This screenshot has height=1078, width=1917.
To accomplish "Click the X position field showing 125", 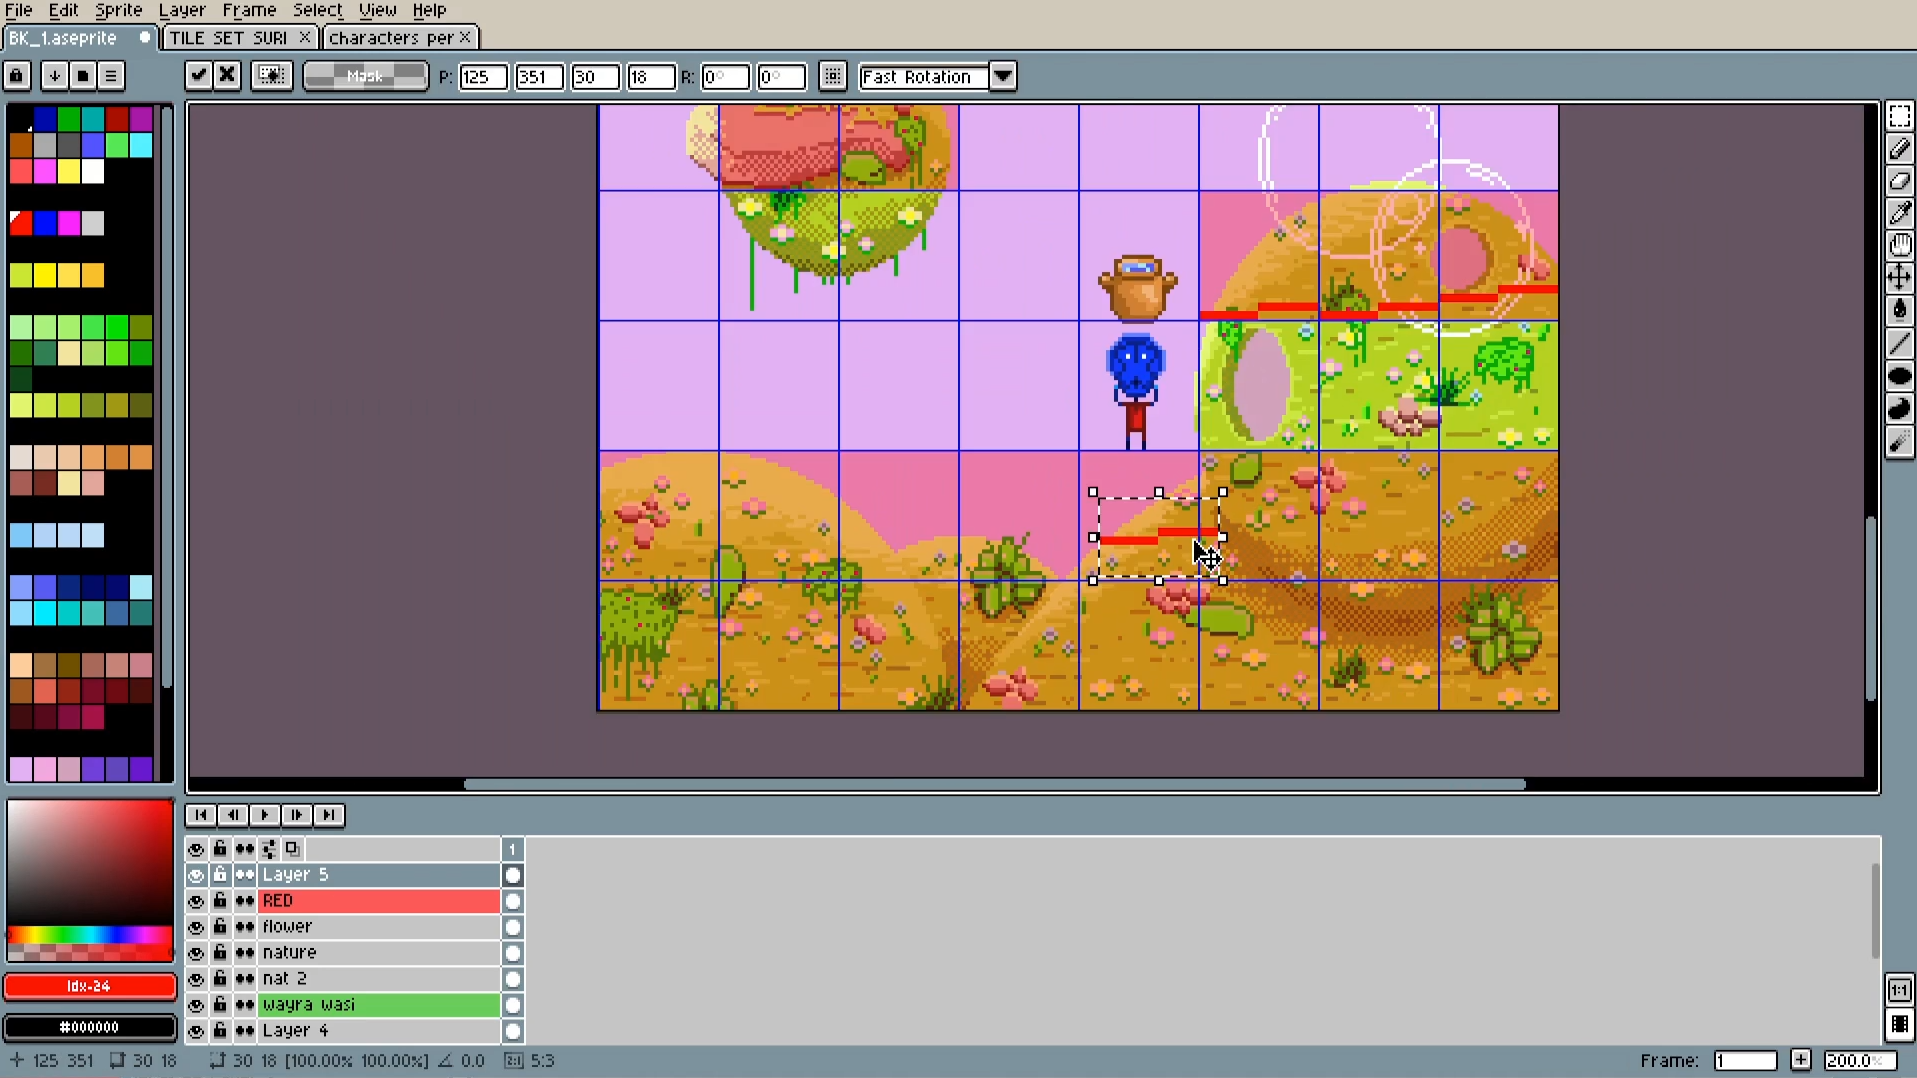I will [x=482, y=76].
